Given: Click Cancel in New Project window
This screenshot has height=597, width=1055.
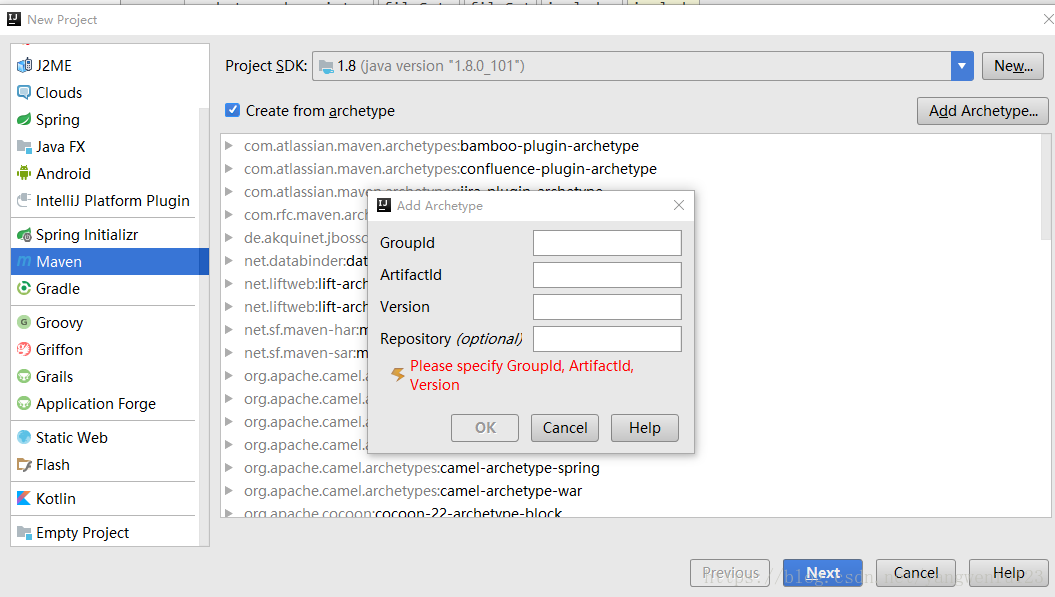Looking at the screenshot, I should 916,573.
